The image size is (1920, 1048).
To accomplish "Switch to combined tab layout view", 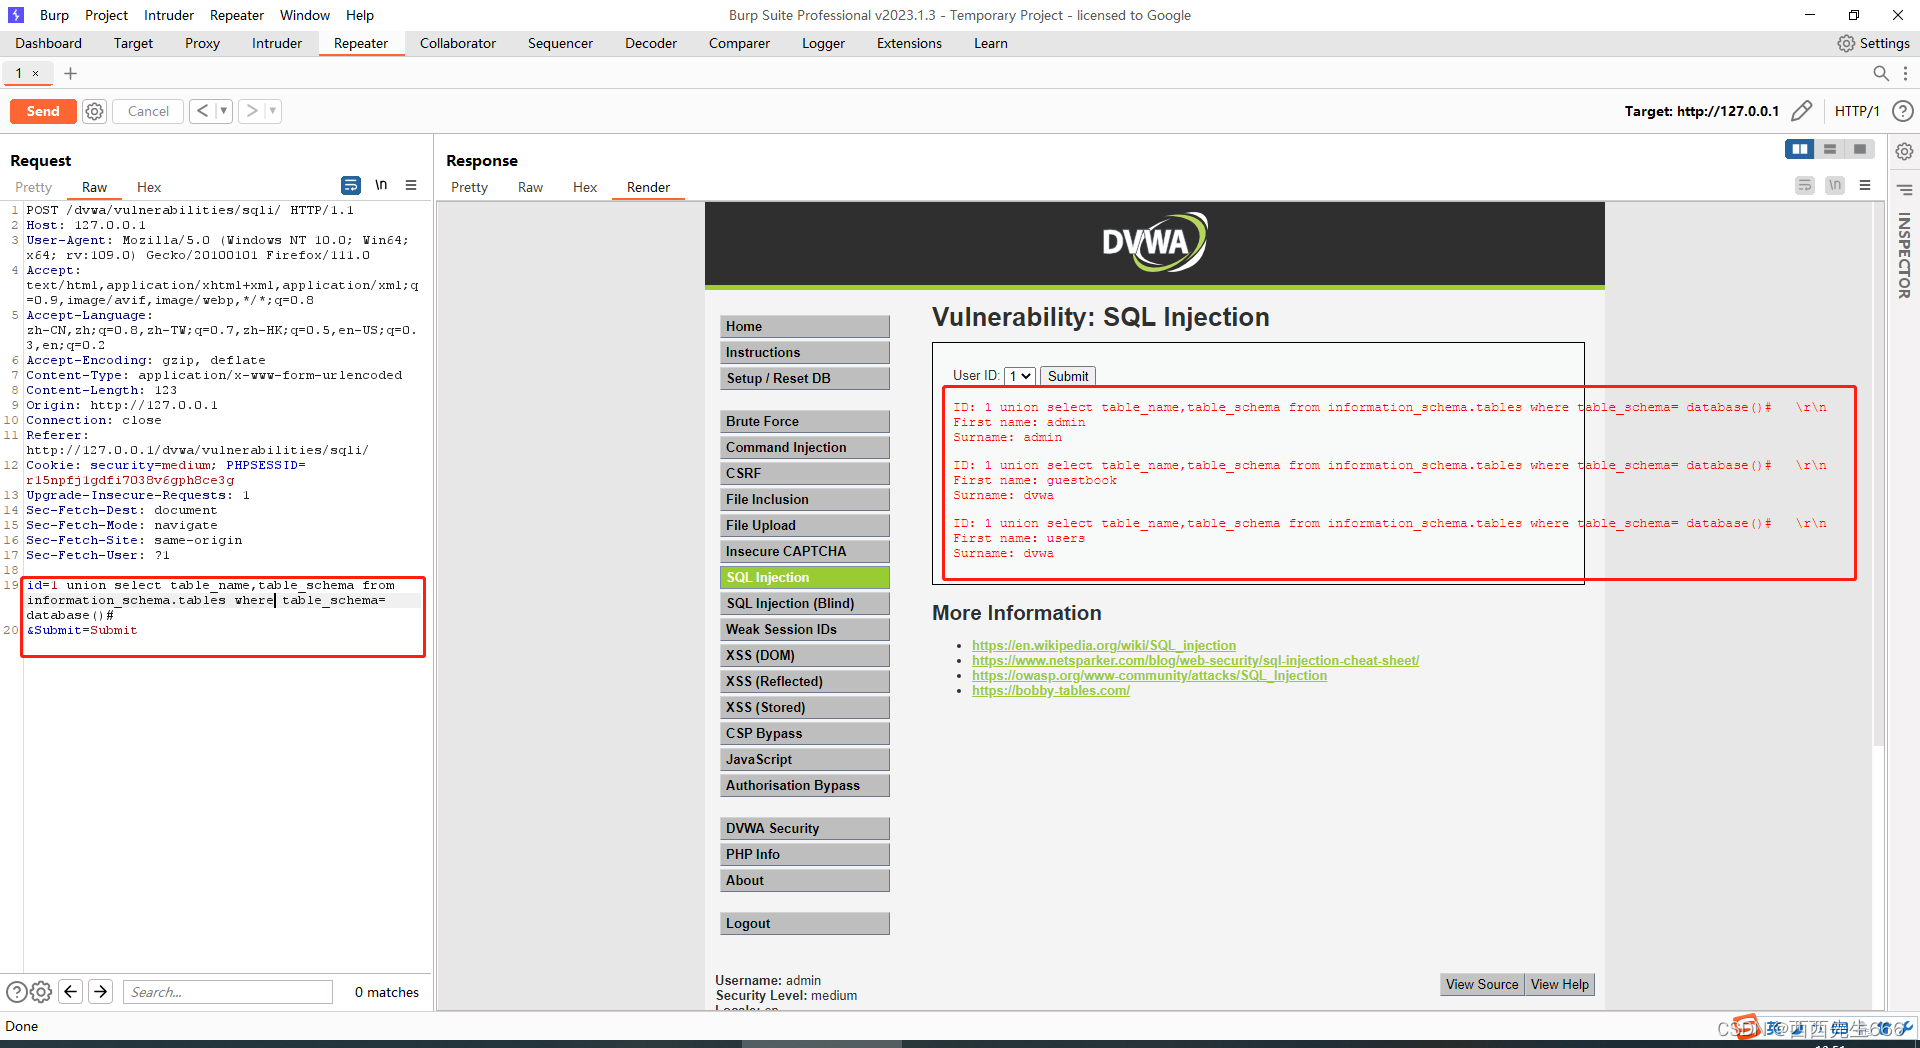I will 1860,149.
